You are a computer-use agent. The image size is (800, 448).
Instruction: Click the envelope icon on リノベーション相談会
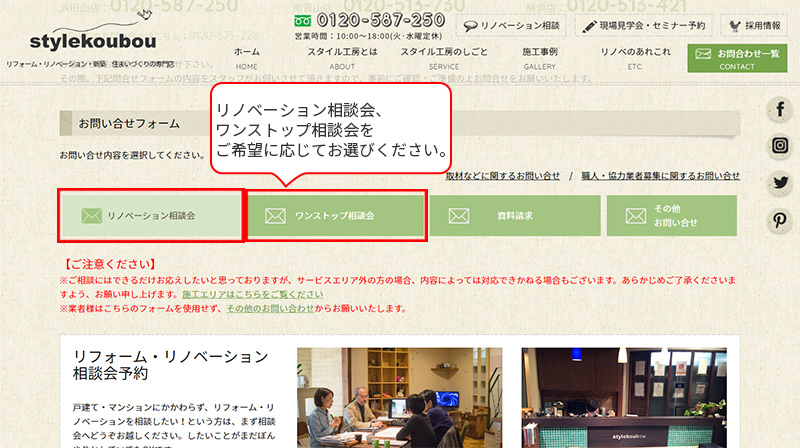pos(91,215)
